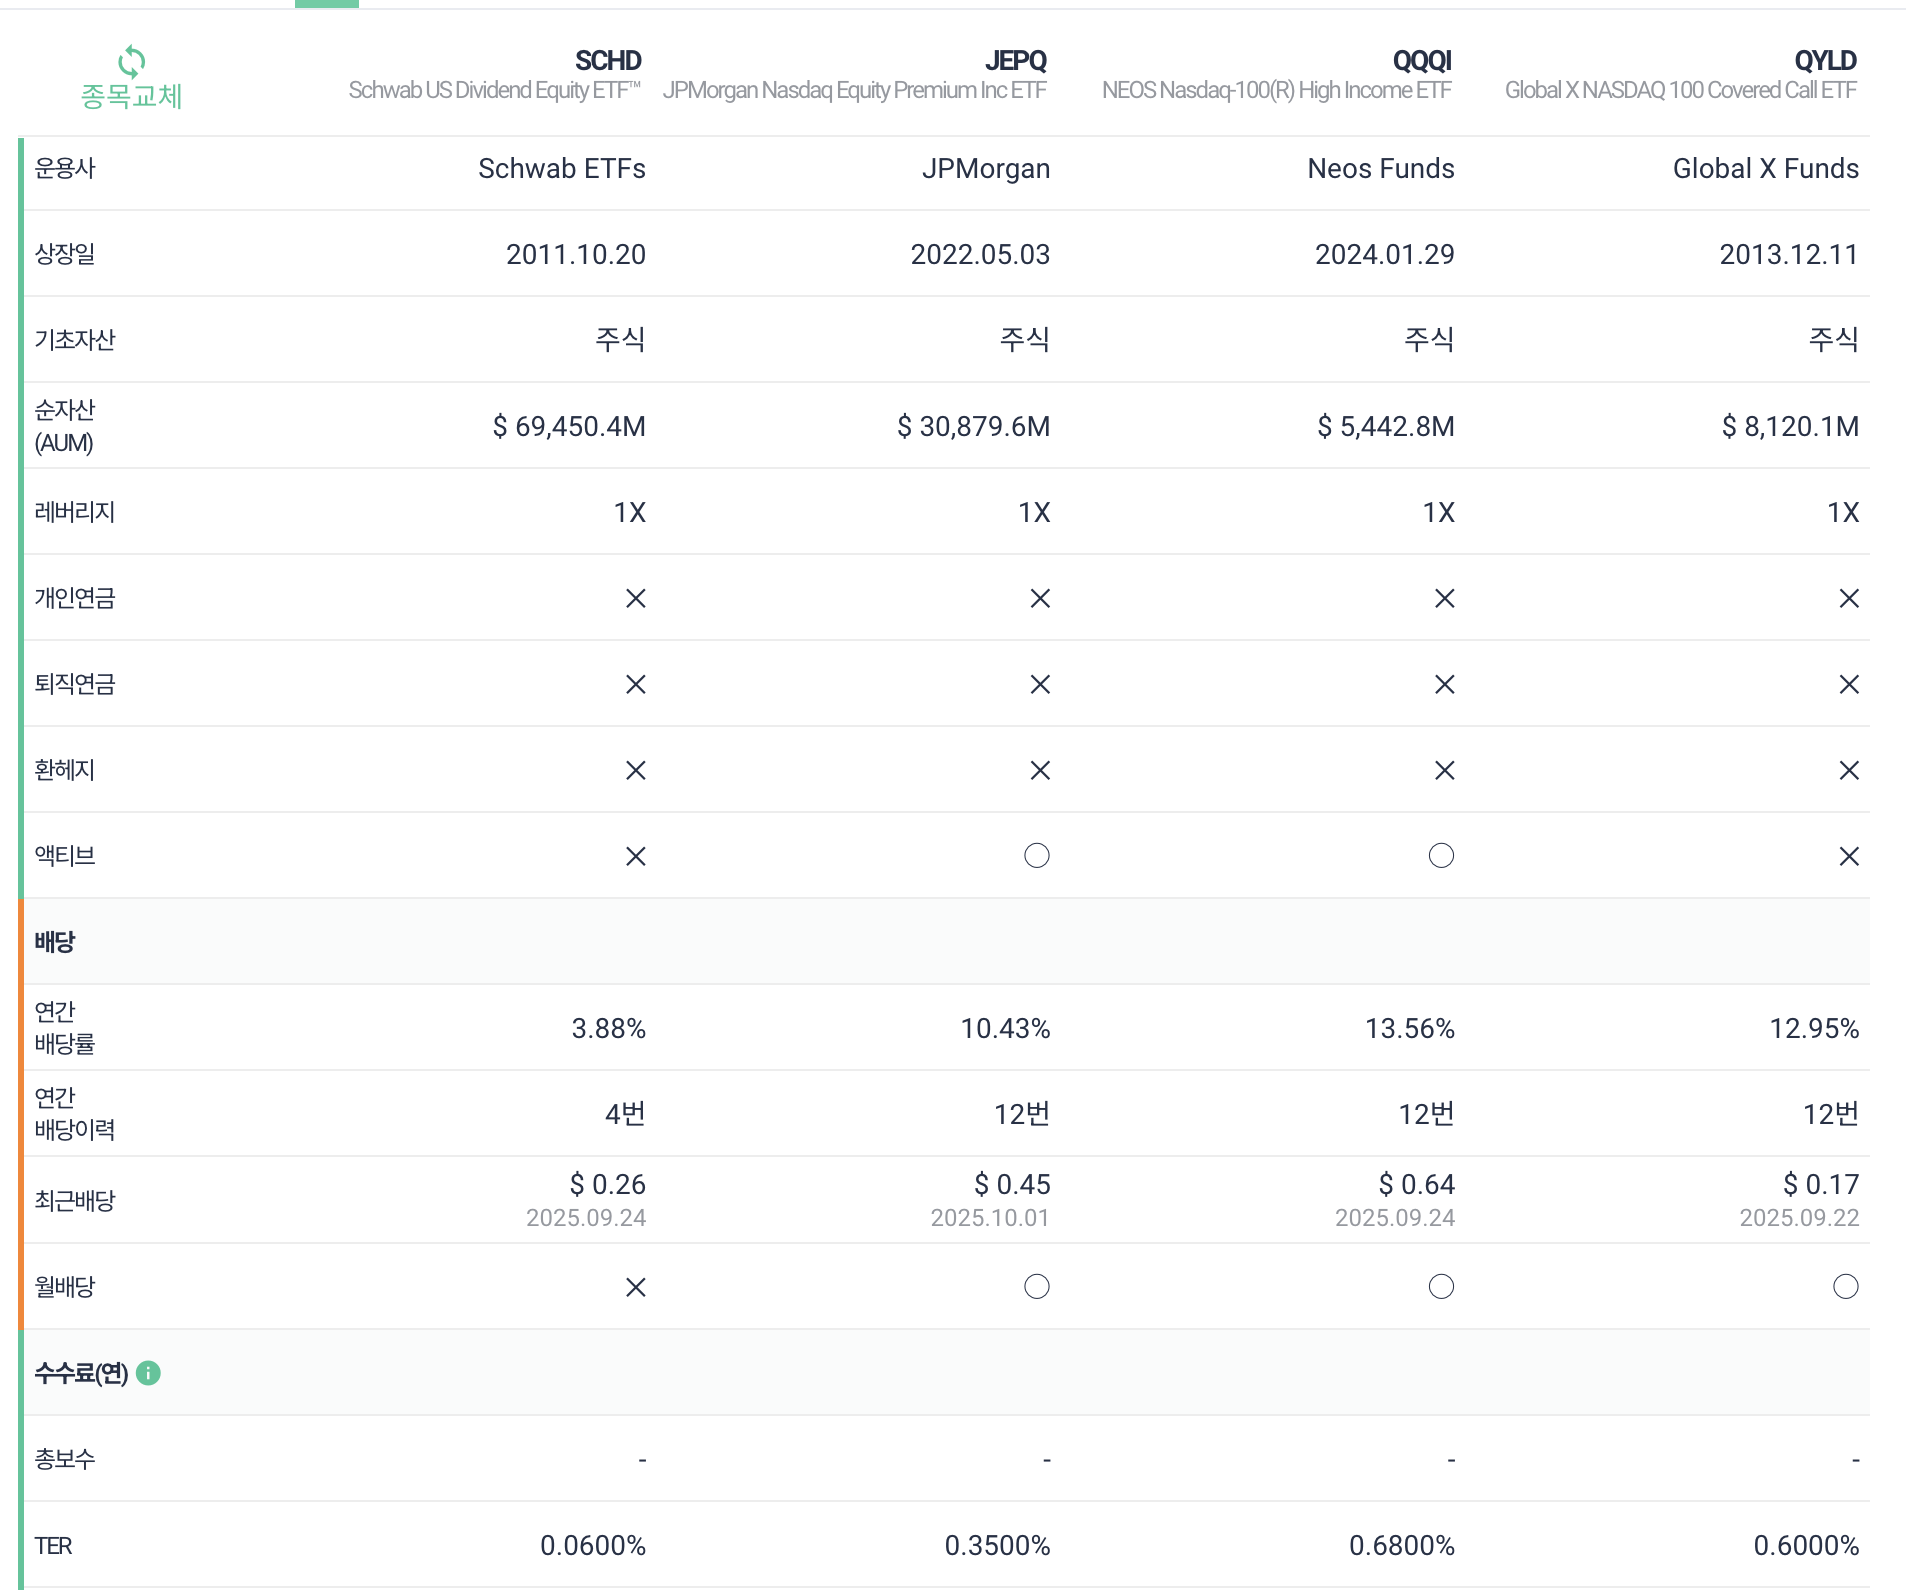Click Global X NASDAQ 100 Covered Call ETF name
The height and width of the screenshot is (1590, 1912).
point(1680,91)
